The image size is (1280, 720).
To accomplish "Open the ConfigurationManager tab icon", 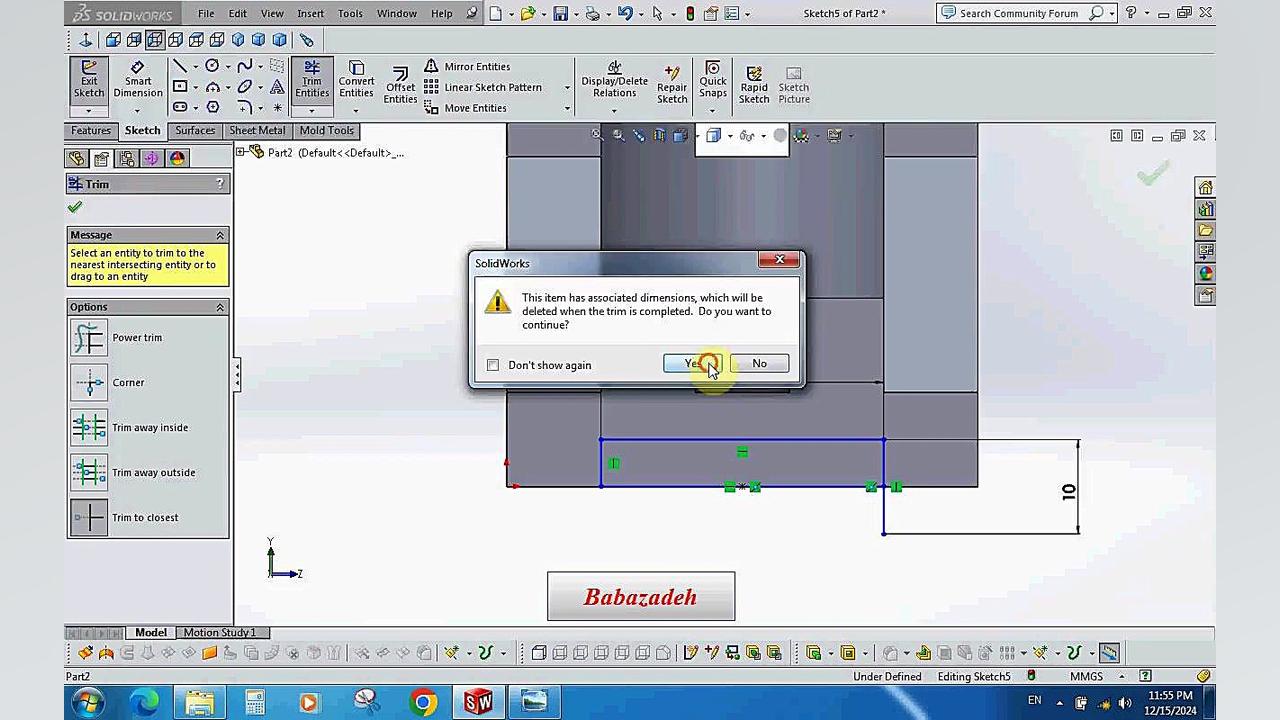I will (126, 158).
